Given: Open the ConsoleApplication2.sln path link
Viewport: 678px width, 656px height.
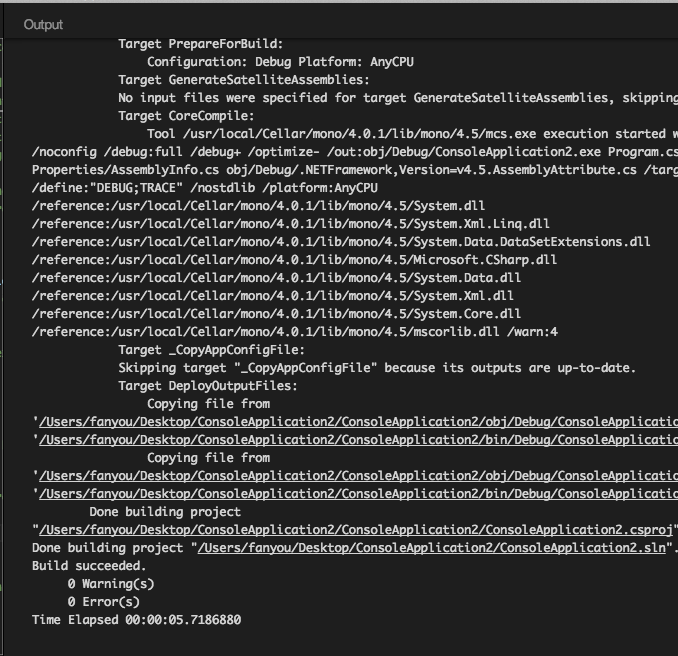Looking at the screenshot, I should click(x=432, y=548).
